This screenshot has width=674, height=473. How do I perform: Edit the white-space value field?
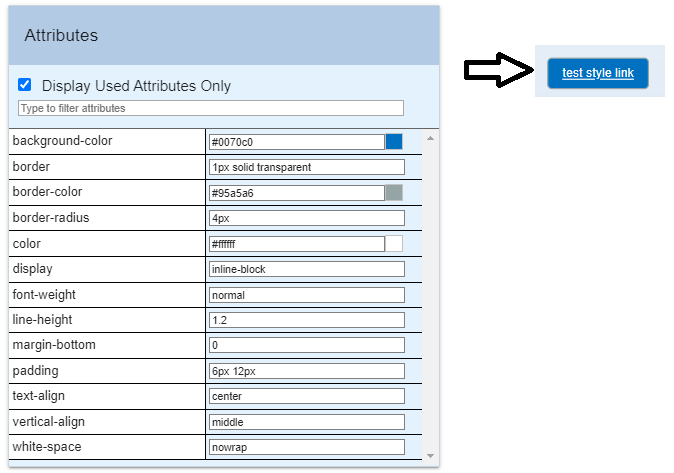307,447
